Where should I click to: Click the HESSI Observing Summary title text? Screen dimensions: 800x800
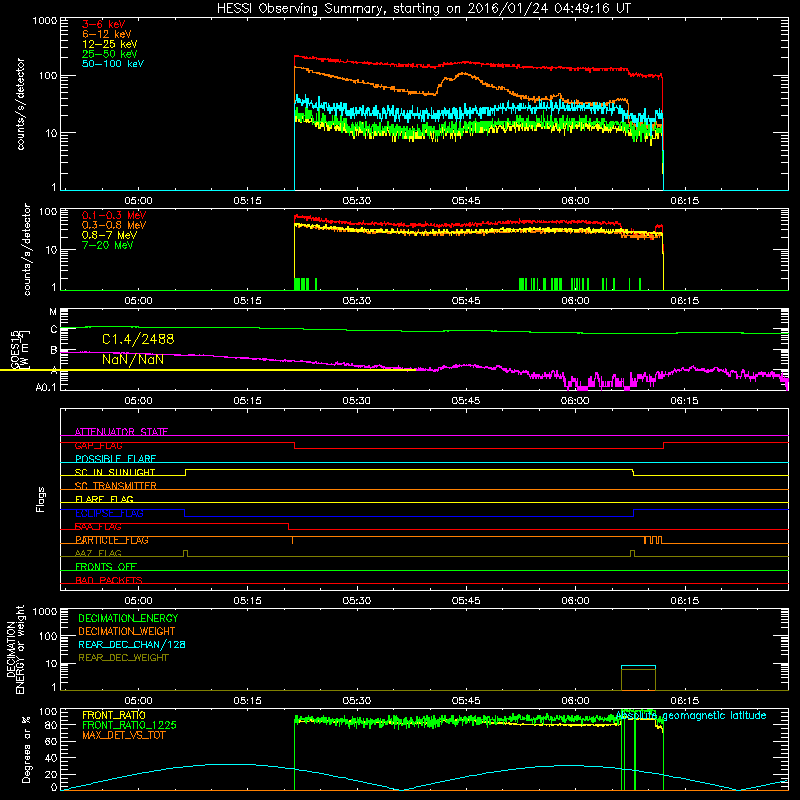pos(423,9)
